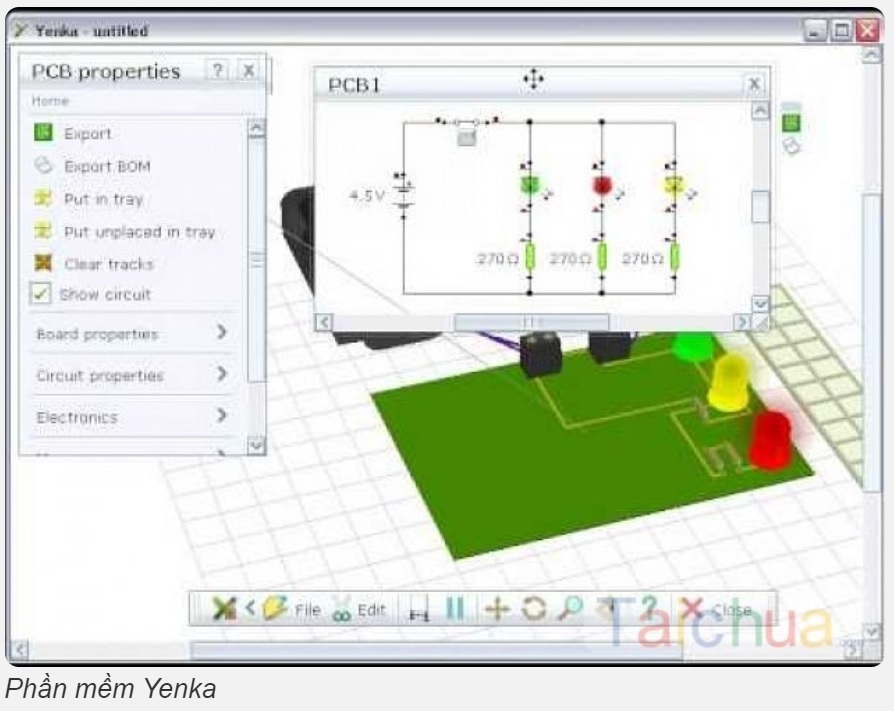This screenshot has width=894, height=711.
Task: Click the Export BOM icon
Action: click(x=43, y=166)
